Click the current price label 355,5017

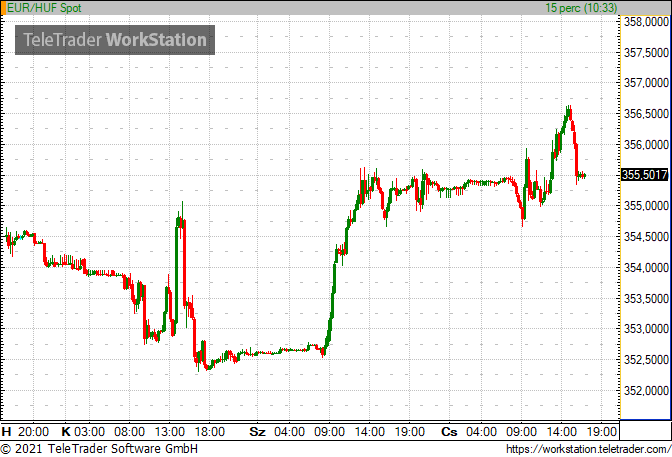[x=645, y=175]
